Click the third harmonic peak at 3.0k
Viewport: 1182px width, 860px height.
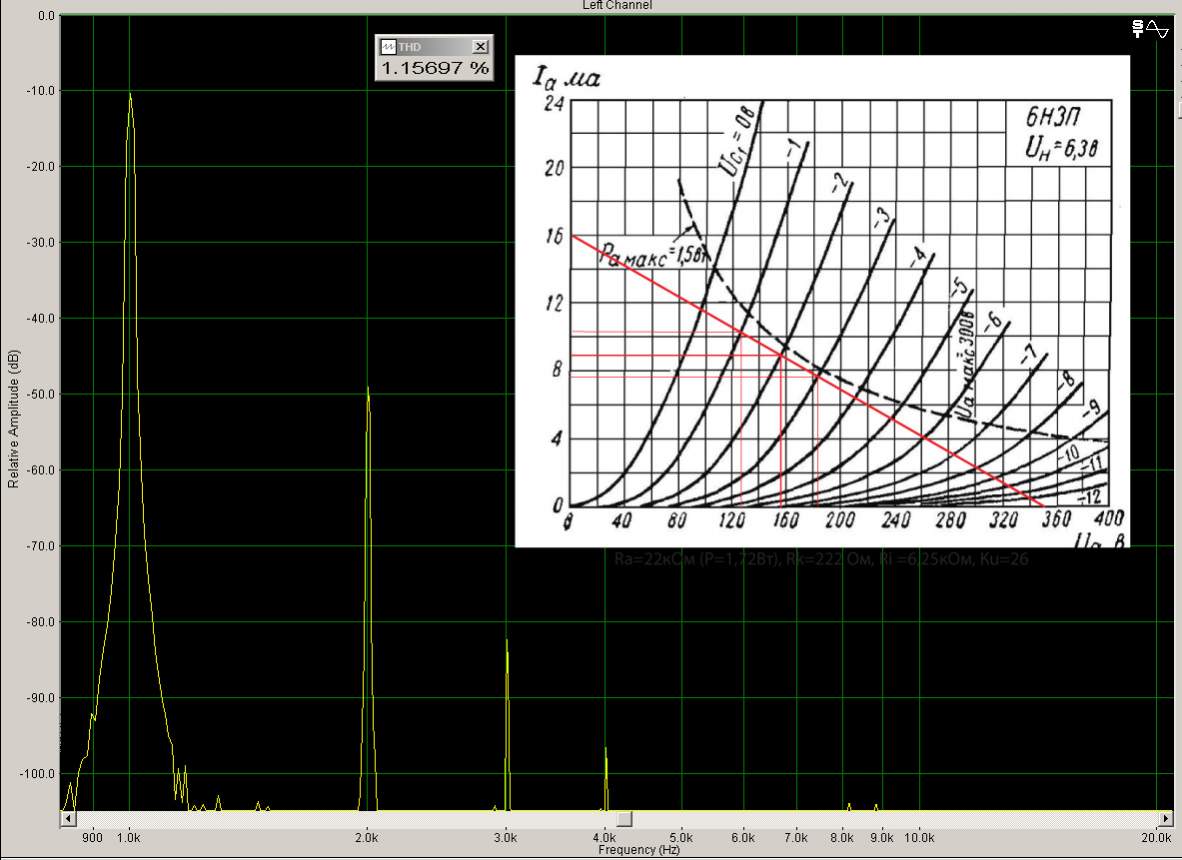coord(506,642)
